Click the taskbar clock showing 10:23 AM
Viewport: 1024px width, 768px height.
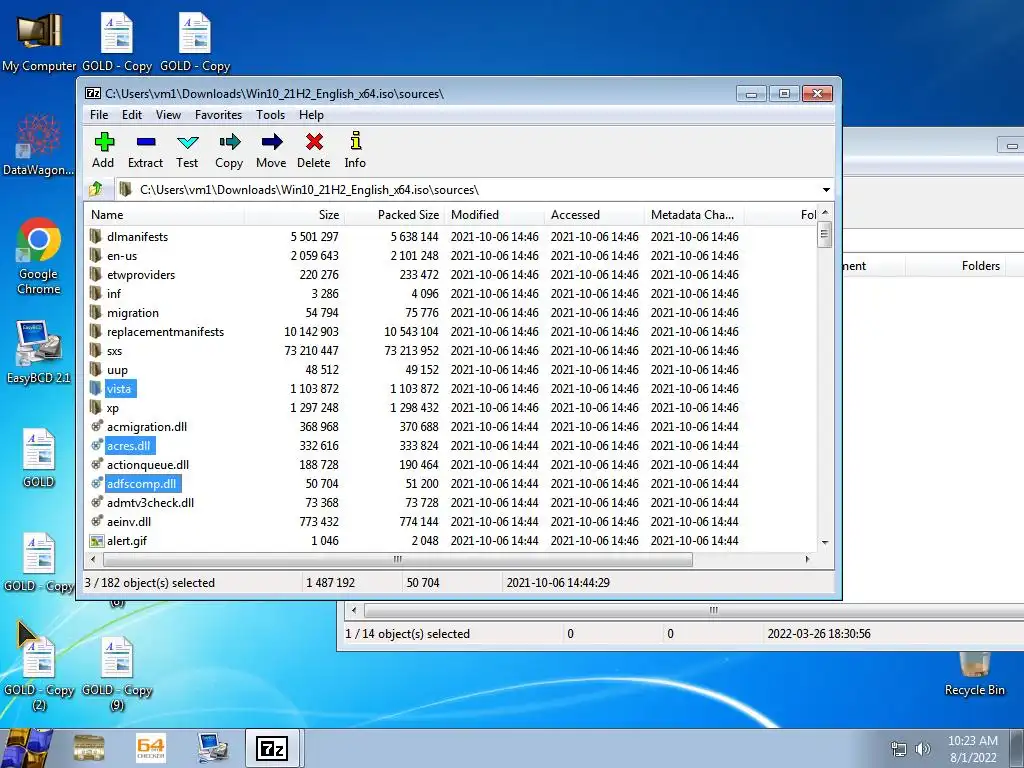point(972,748)
